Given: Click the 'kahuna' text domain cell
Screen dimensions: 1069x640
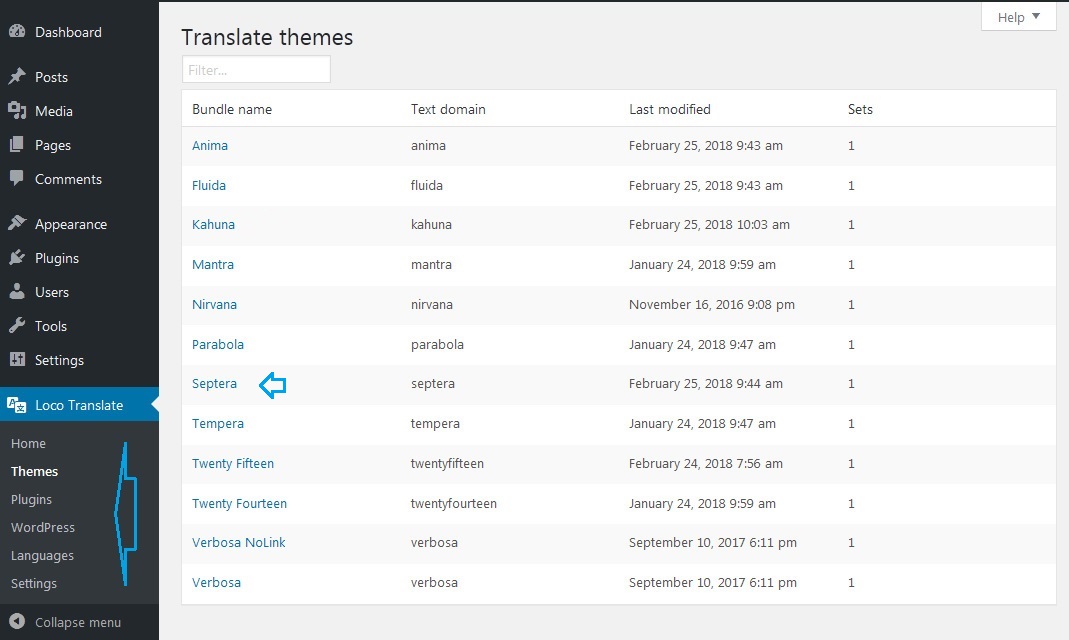Looking at the screenshot, I should (431, 224).
